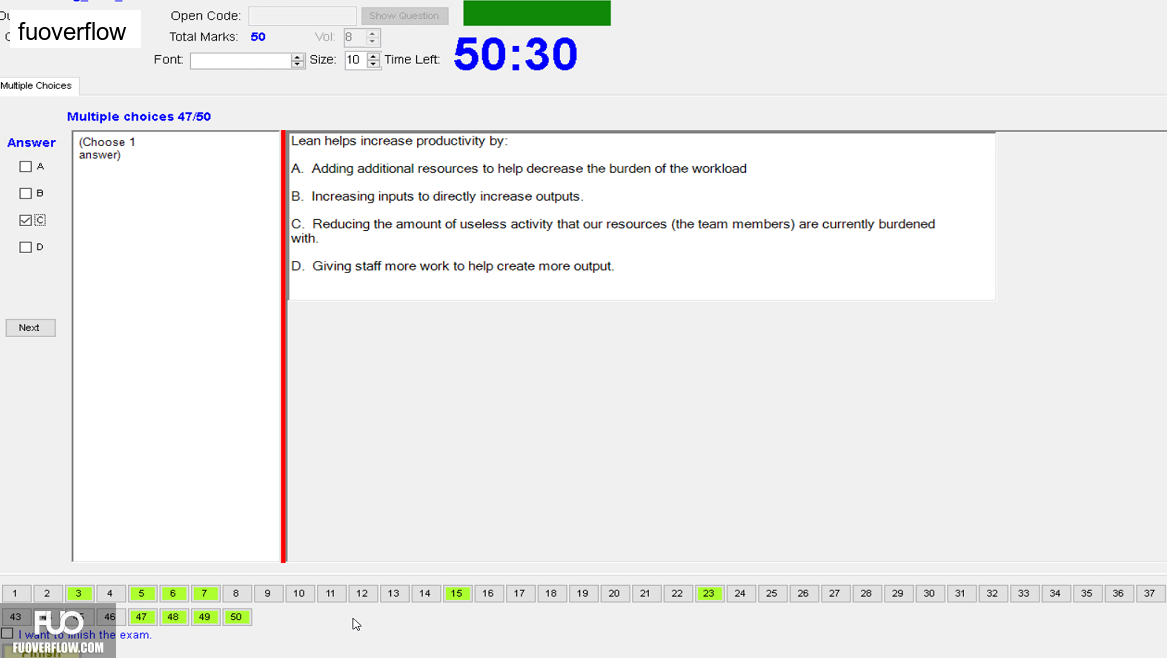1167x658 pixels.
Task: Go to question 2
Action: [x=47, y=593]
